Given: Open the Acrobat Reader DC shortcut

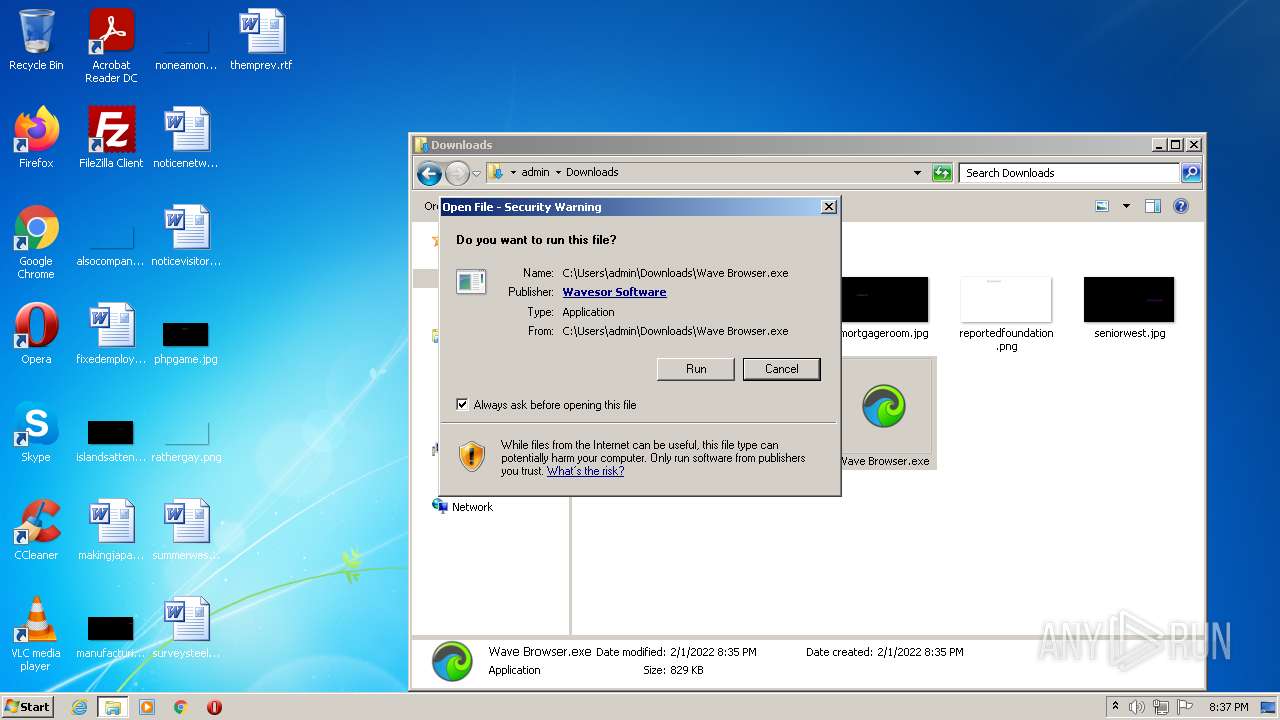Looking at the screenshot, I should pyautogui.click(x=111, y=46).
